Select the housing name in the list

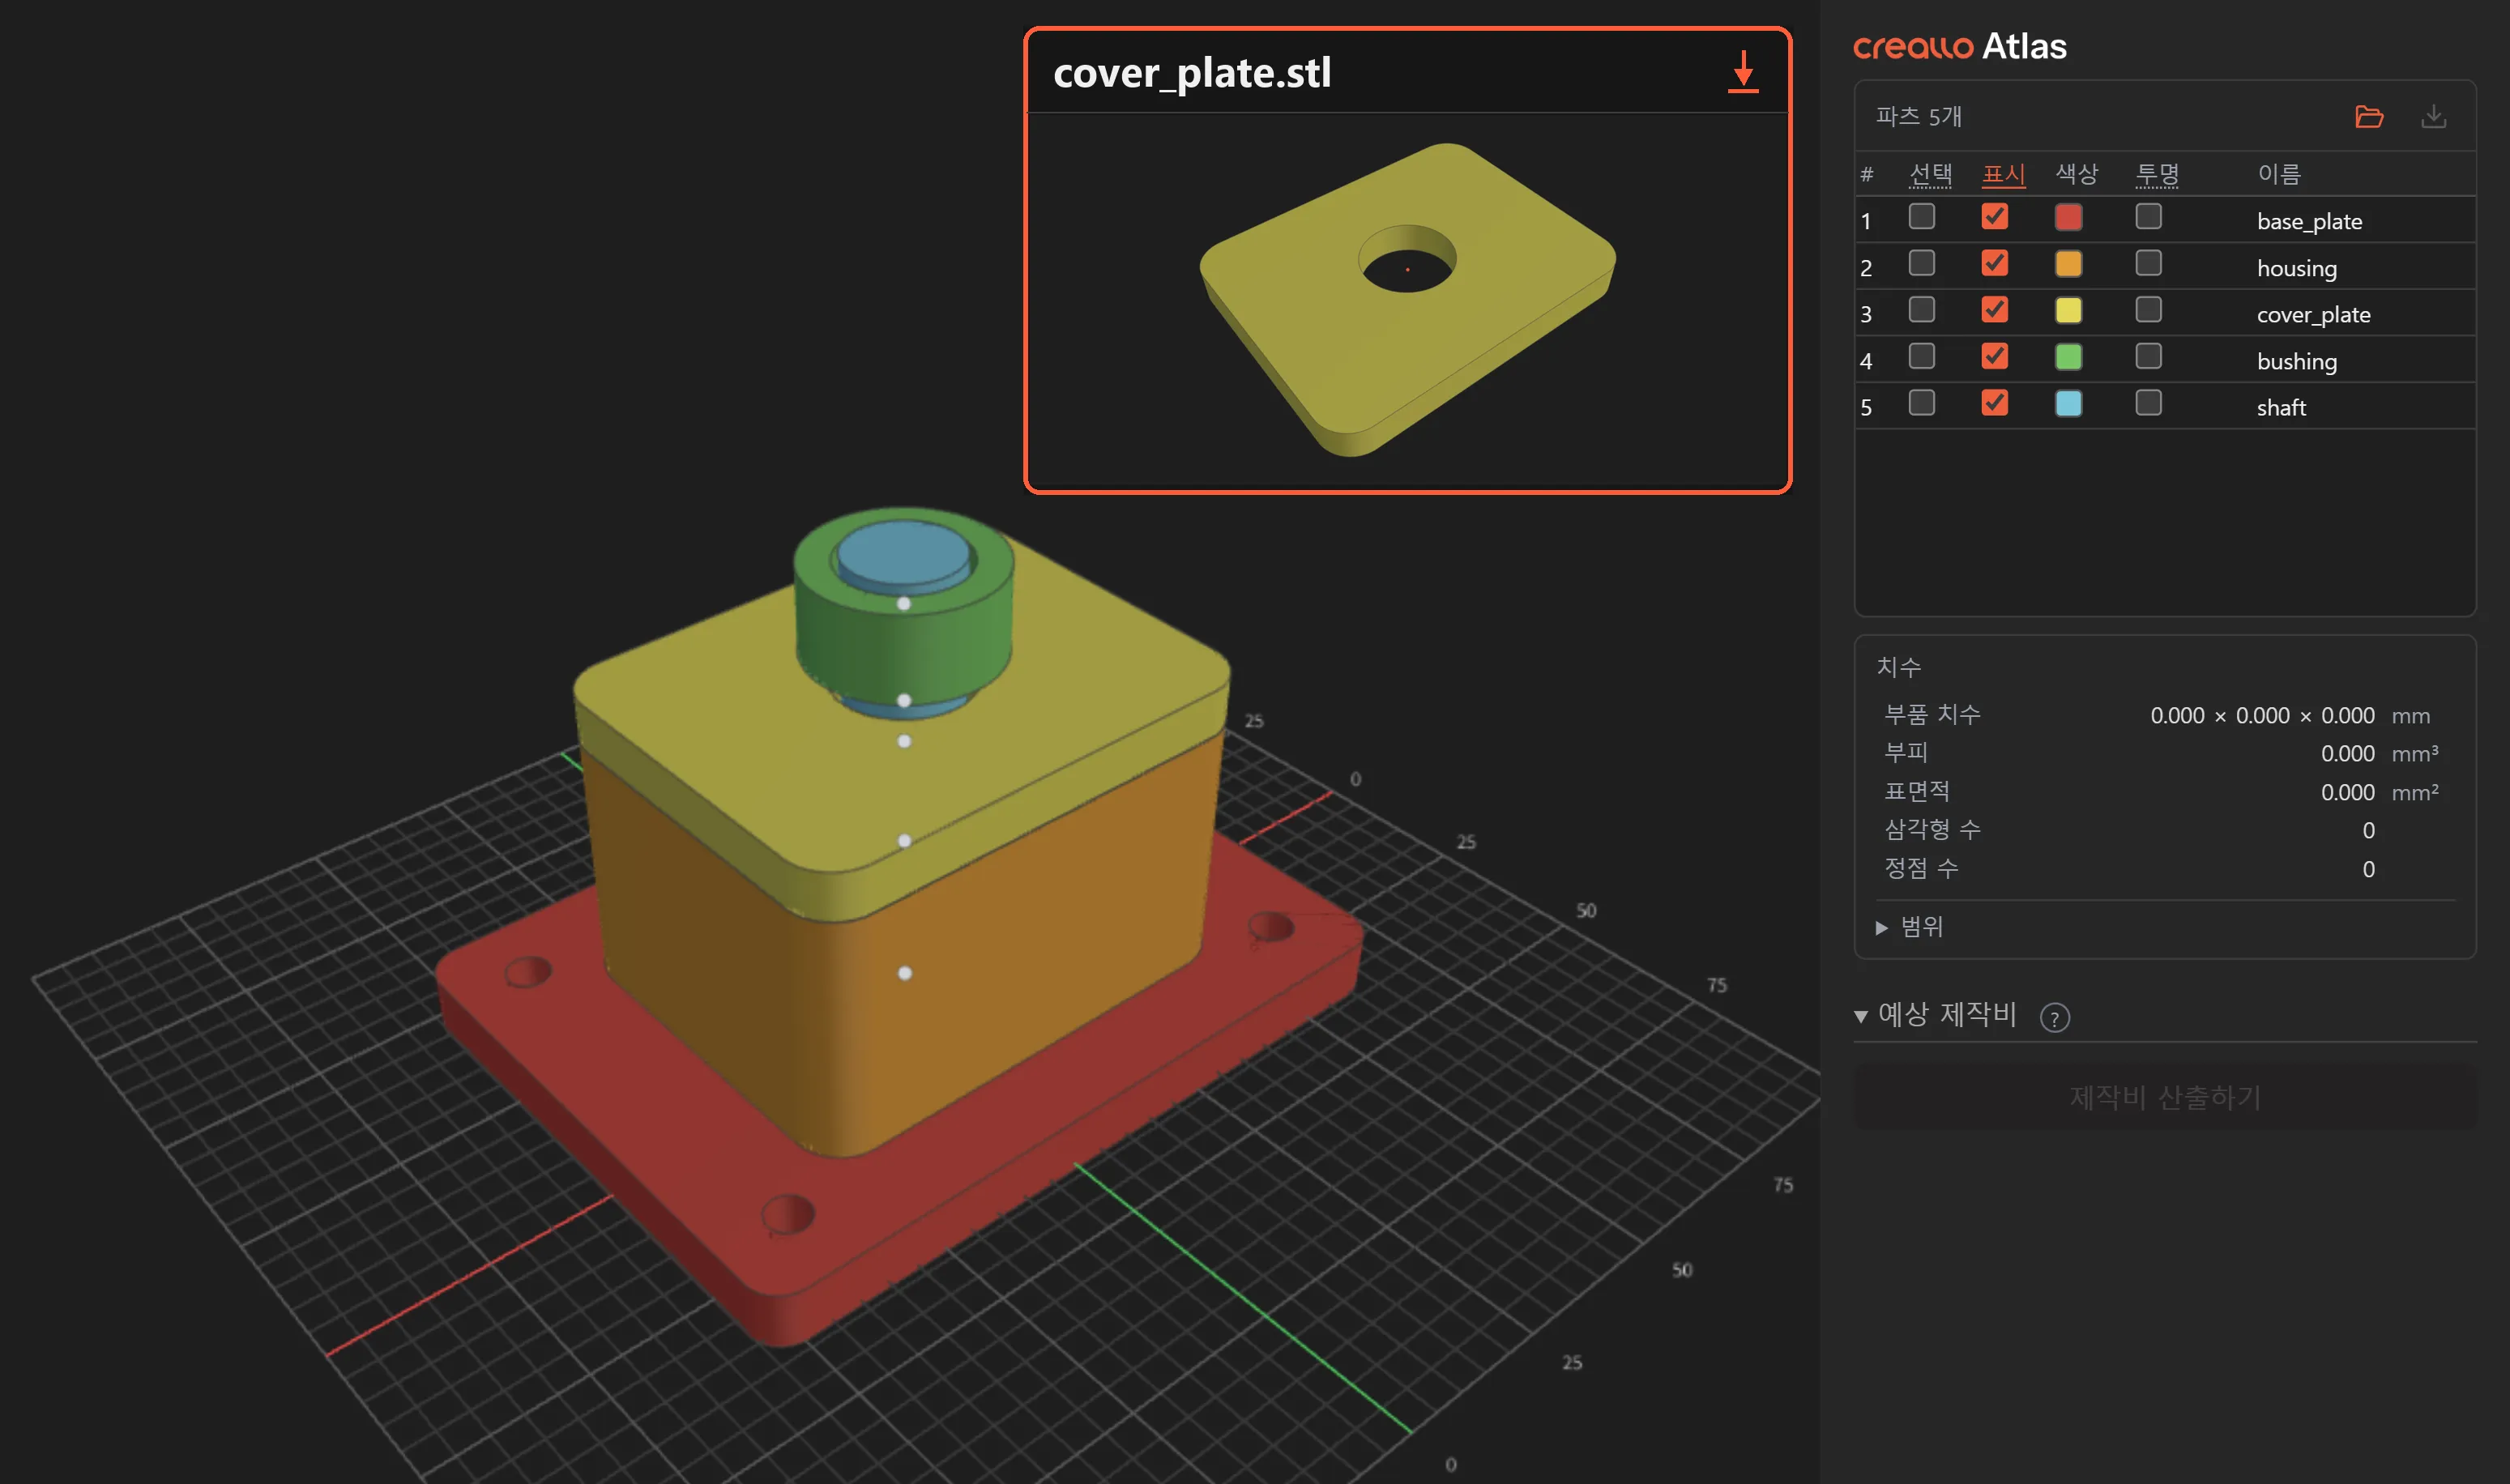(2296, 268)
